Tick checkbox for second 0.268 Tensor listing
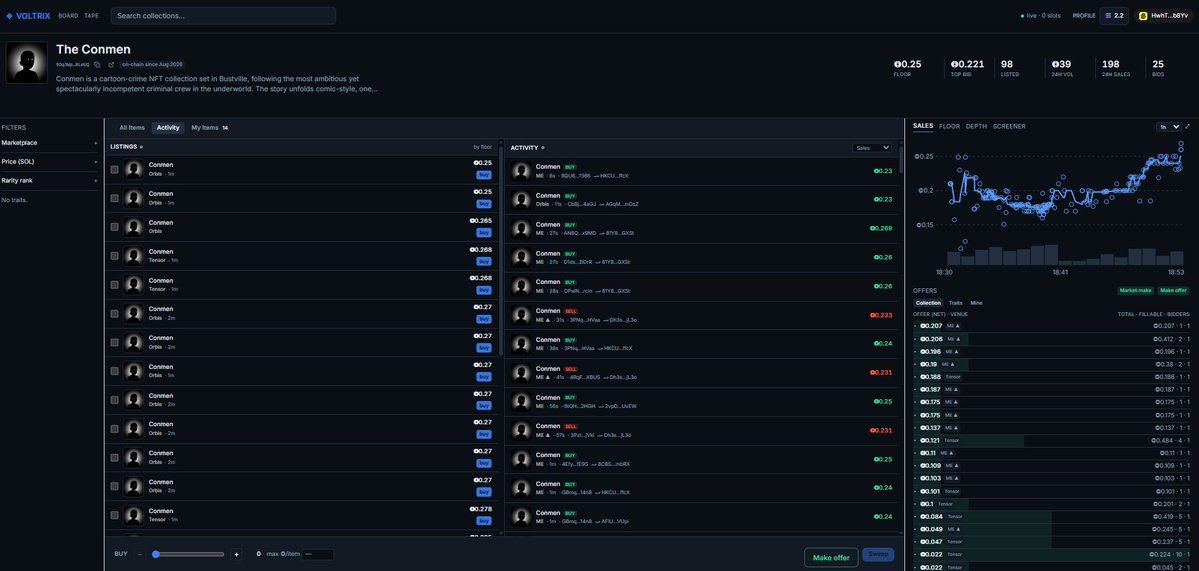Viewport: 1199px width, 571px height. click(115, 284)
